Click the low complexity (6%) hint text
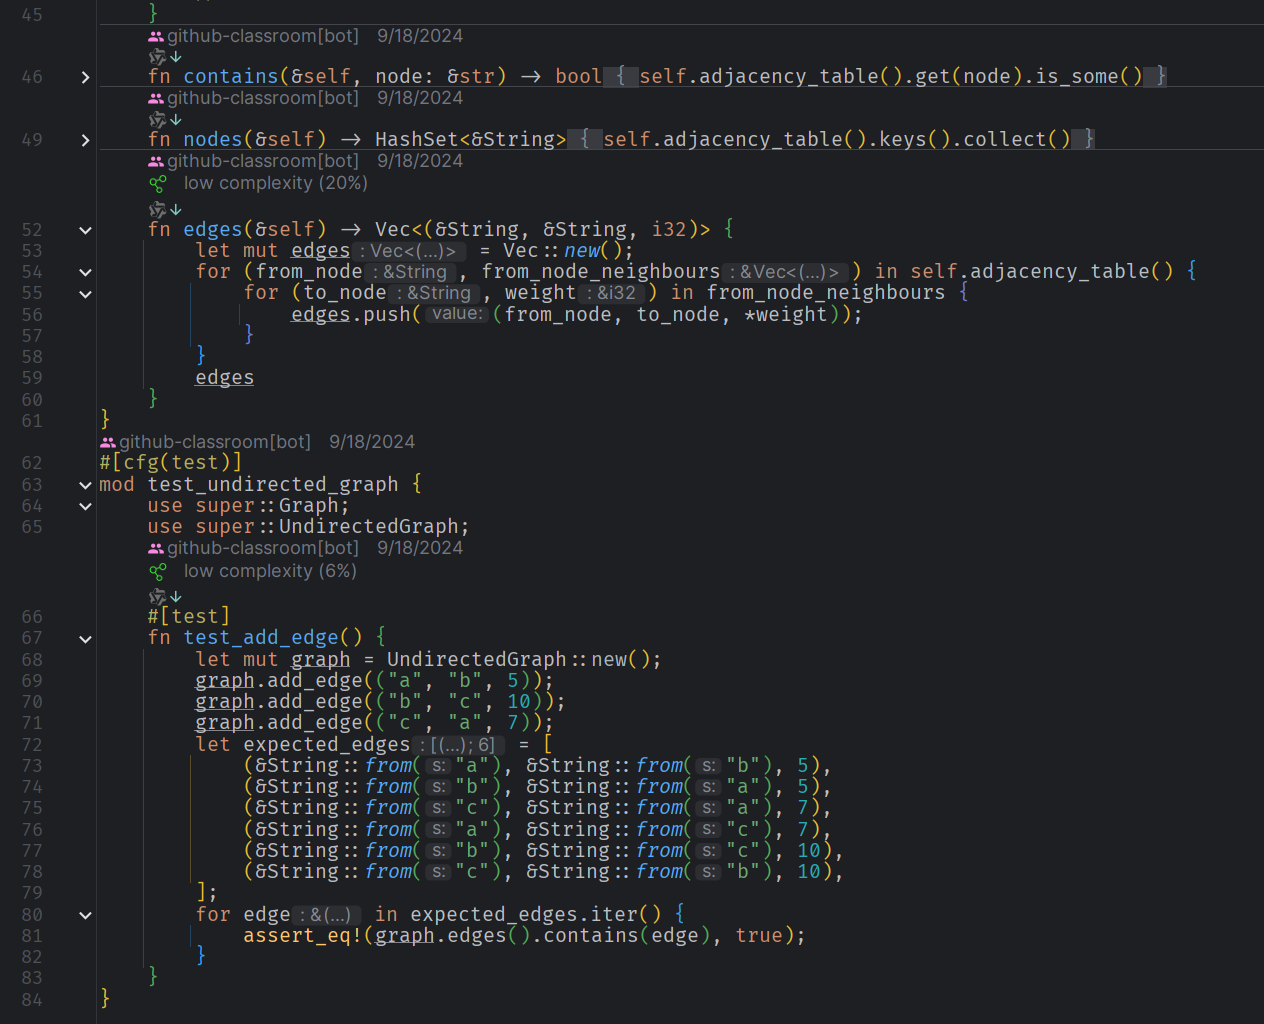Screen dimensions: 1264x1024 [270, 571]
